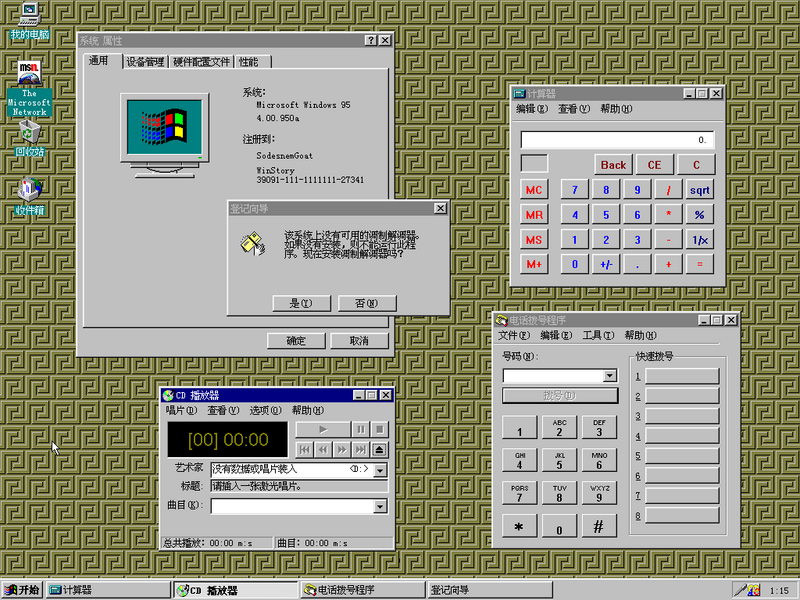Click skip forwards in CD Player
This screenshot has height=600, width=800.
pos(342,449)
